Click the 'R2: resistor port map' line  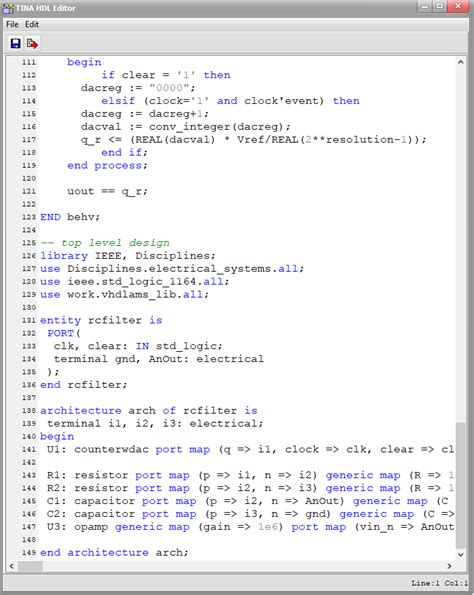click(250, 488)
